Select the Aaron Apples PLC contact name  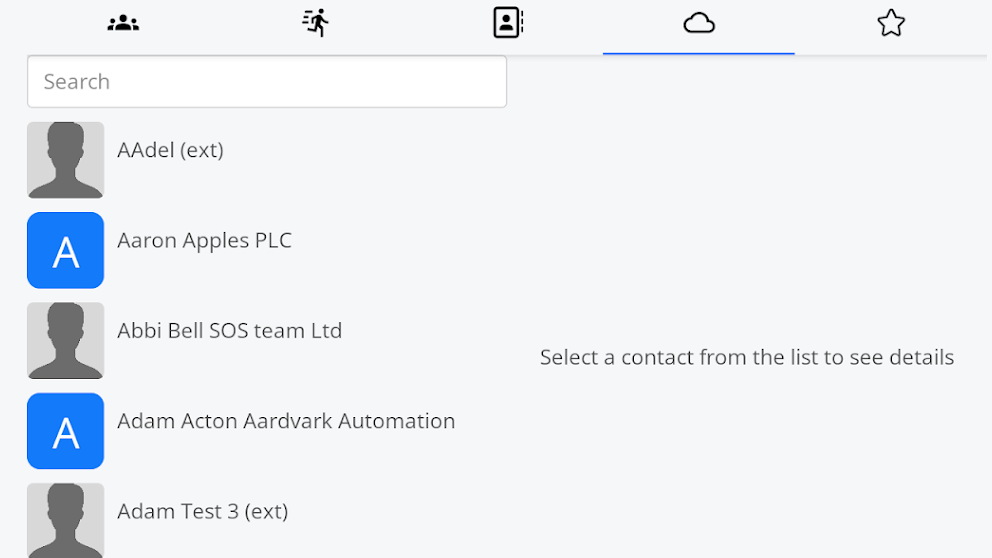click(x=204, y=241)
